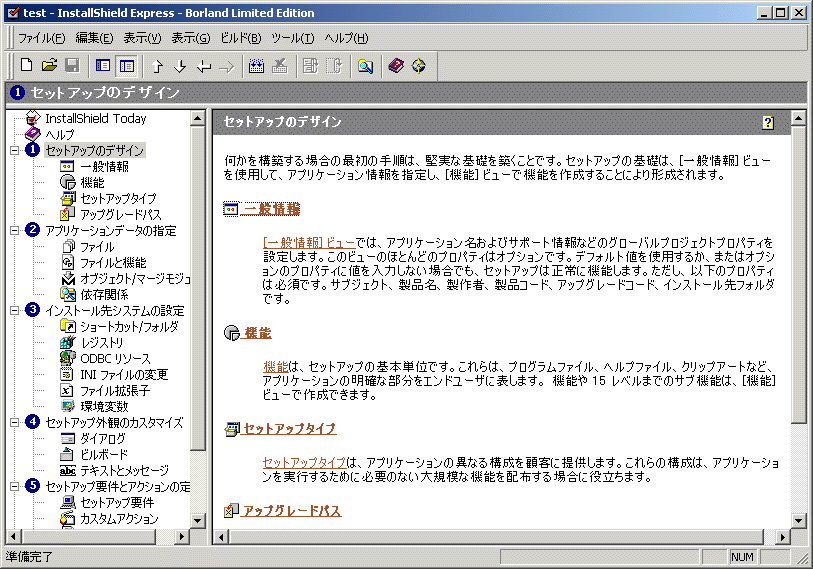Viewport: 813px width, 569px height.
Task: Open the 表示(G) menu
Action: [191, 38]
